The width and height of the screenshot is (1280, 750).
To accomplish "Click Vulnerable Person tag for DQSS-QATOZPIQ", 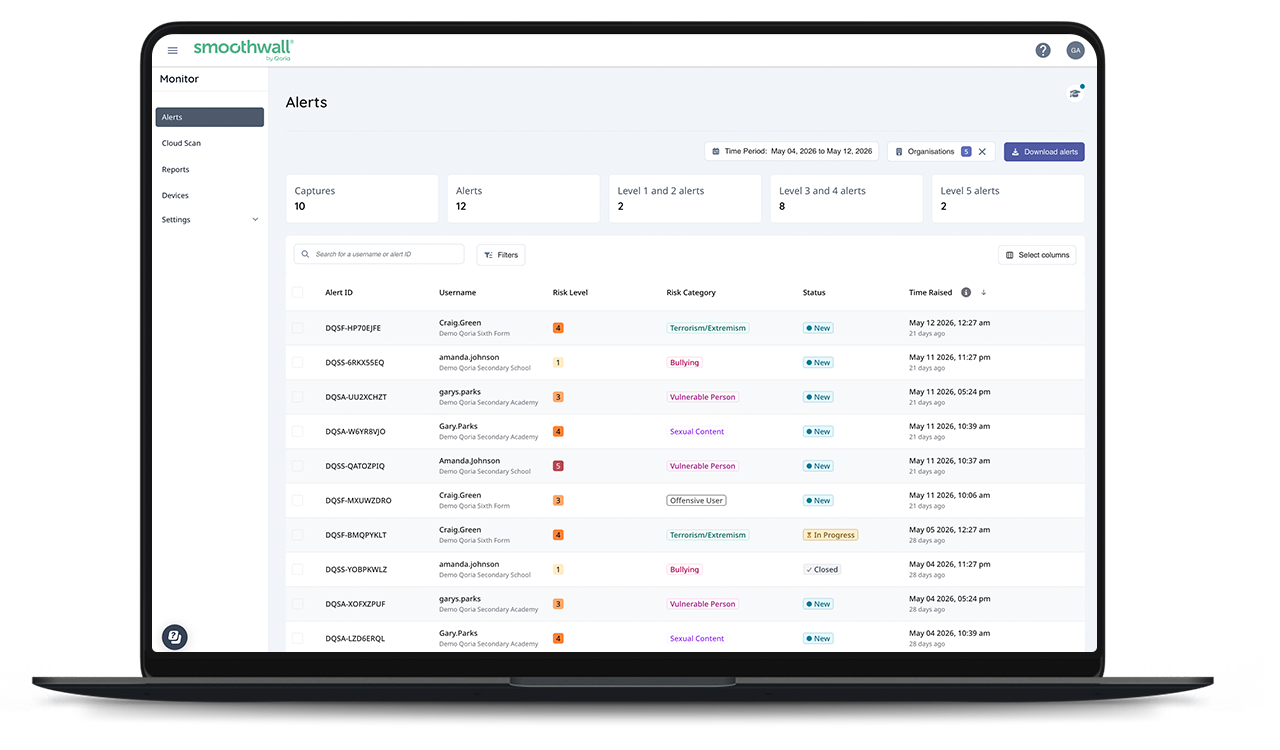I will [702, 466].
